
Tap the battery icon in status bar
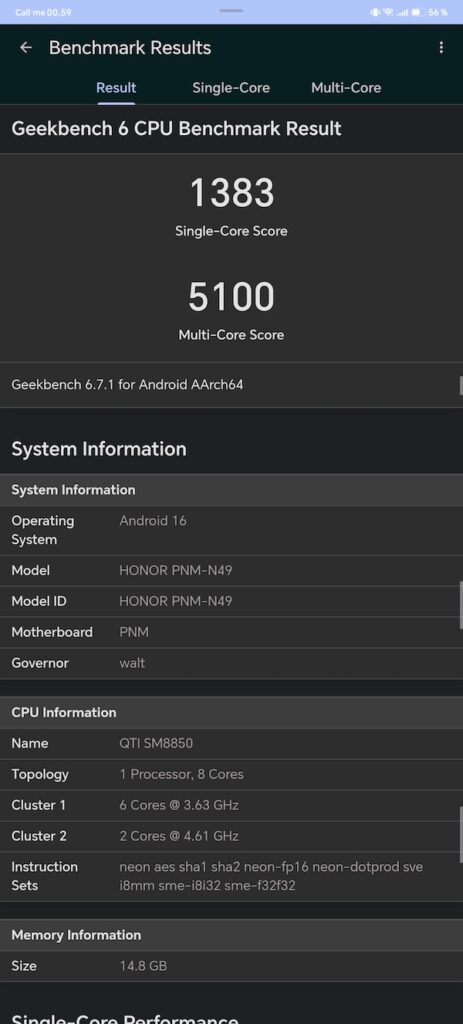tap(417, 12)
